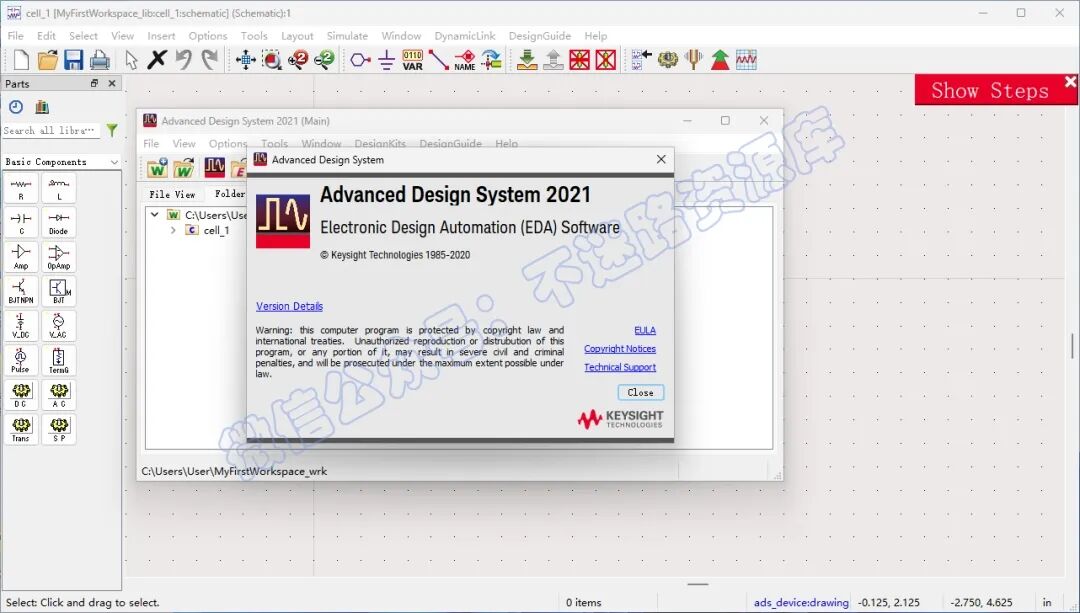Click the Close button in About dialog
The width and height of the screenshot is (1080, 613).
pyautogui.click(x=641, y=393)
